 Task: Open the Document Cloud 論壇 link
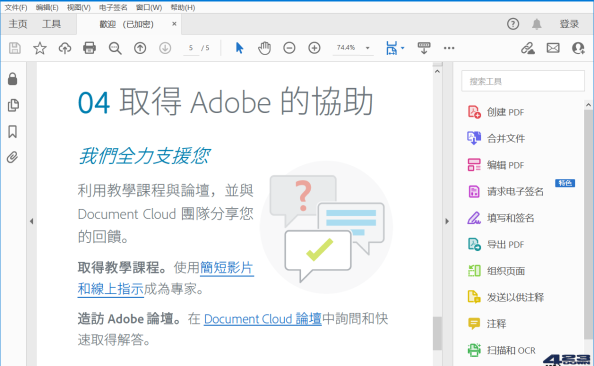click(x=263, y=319)
